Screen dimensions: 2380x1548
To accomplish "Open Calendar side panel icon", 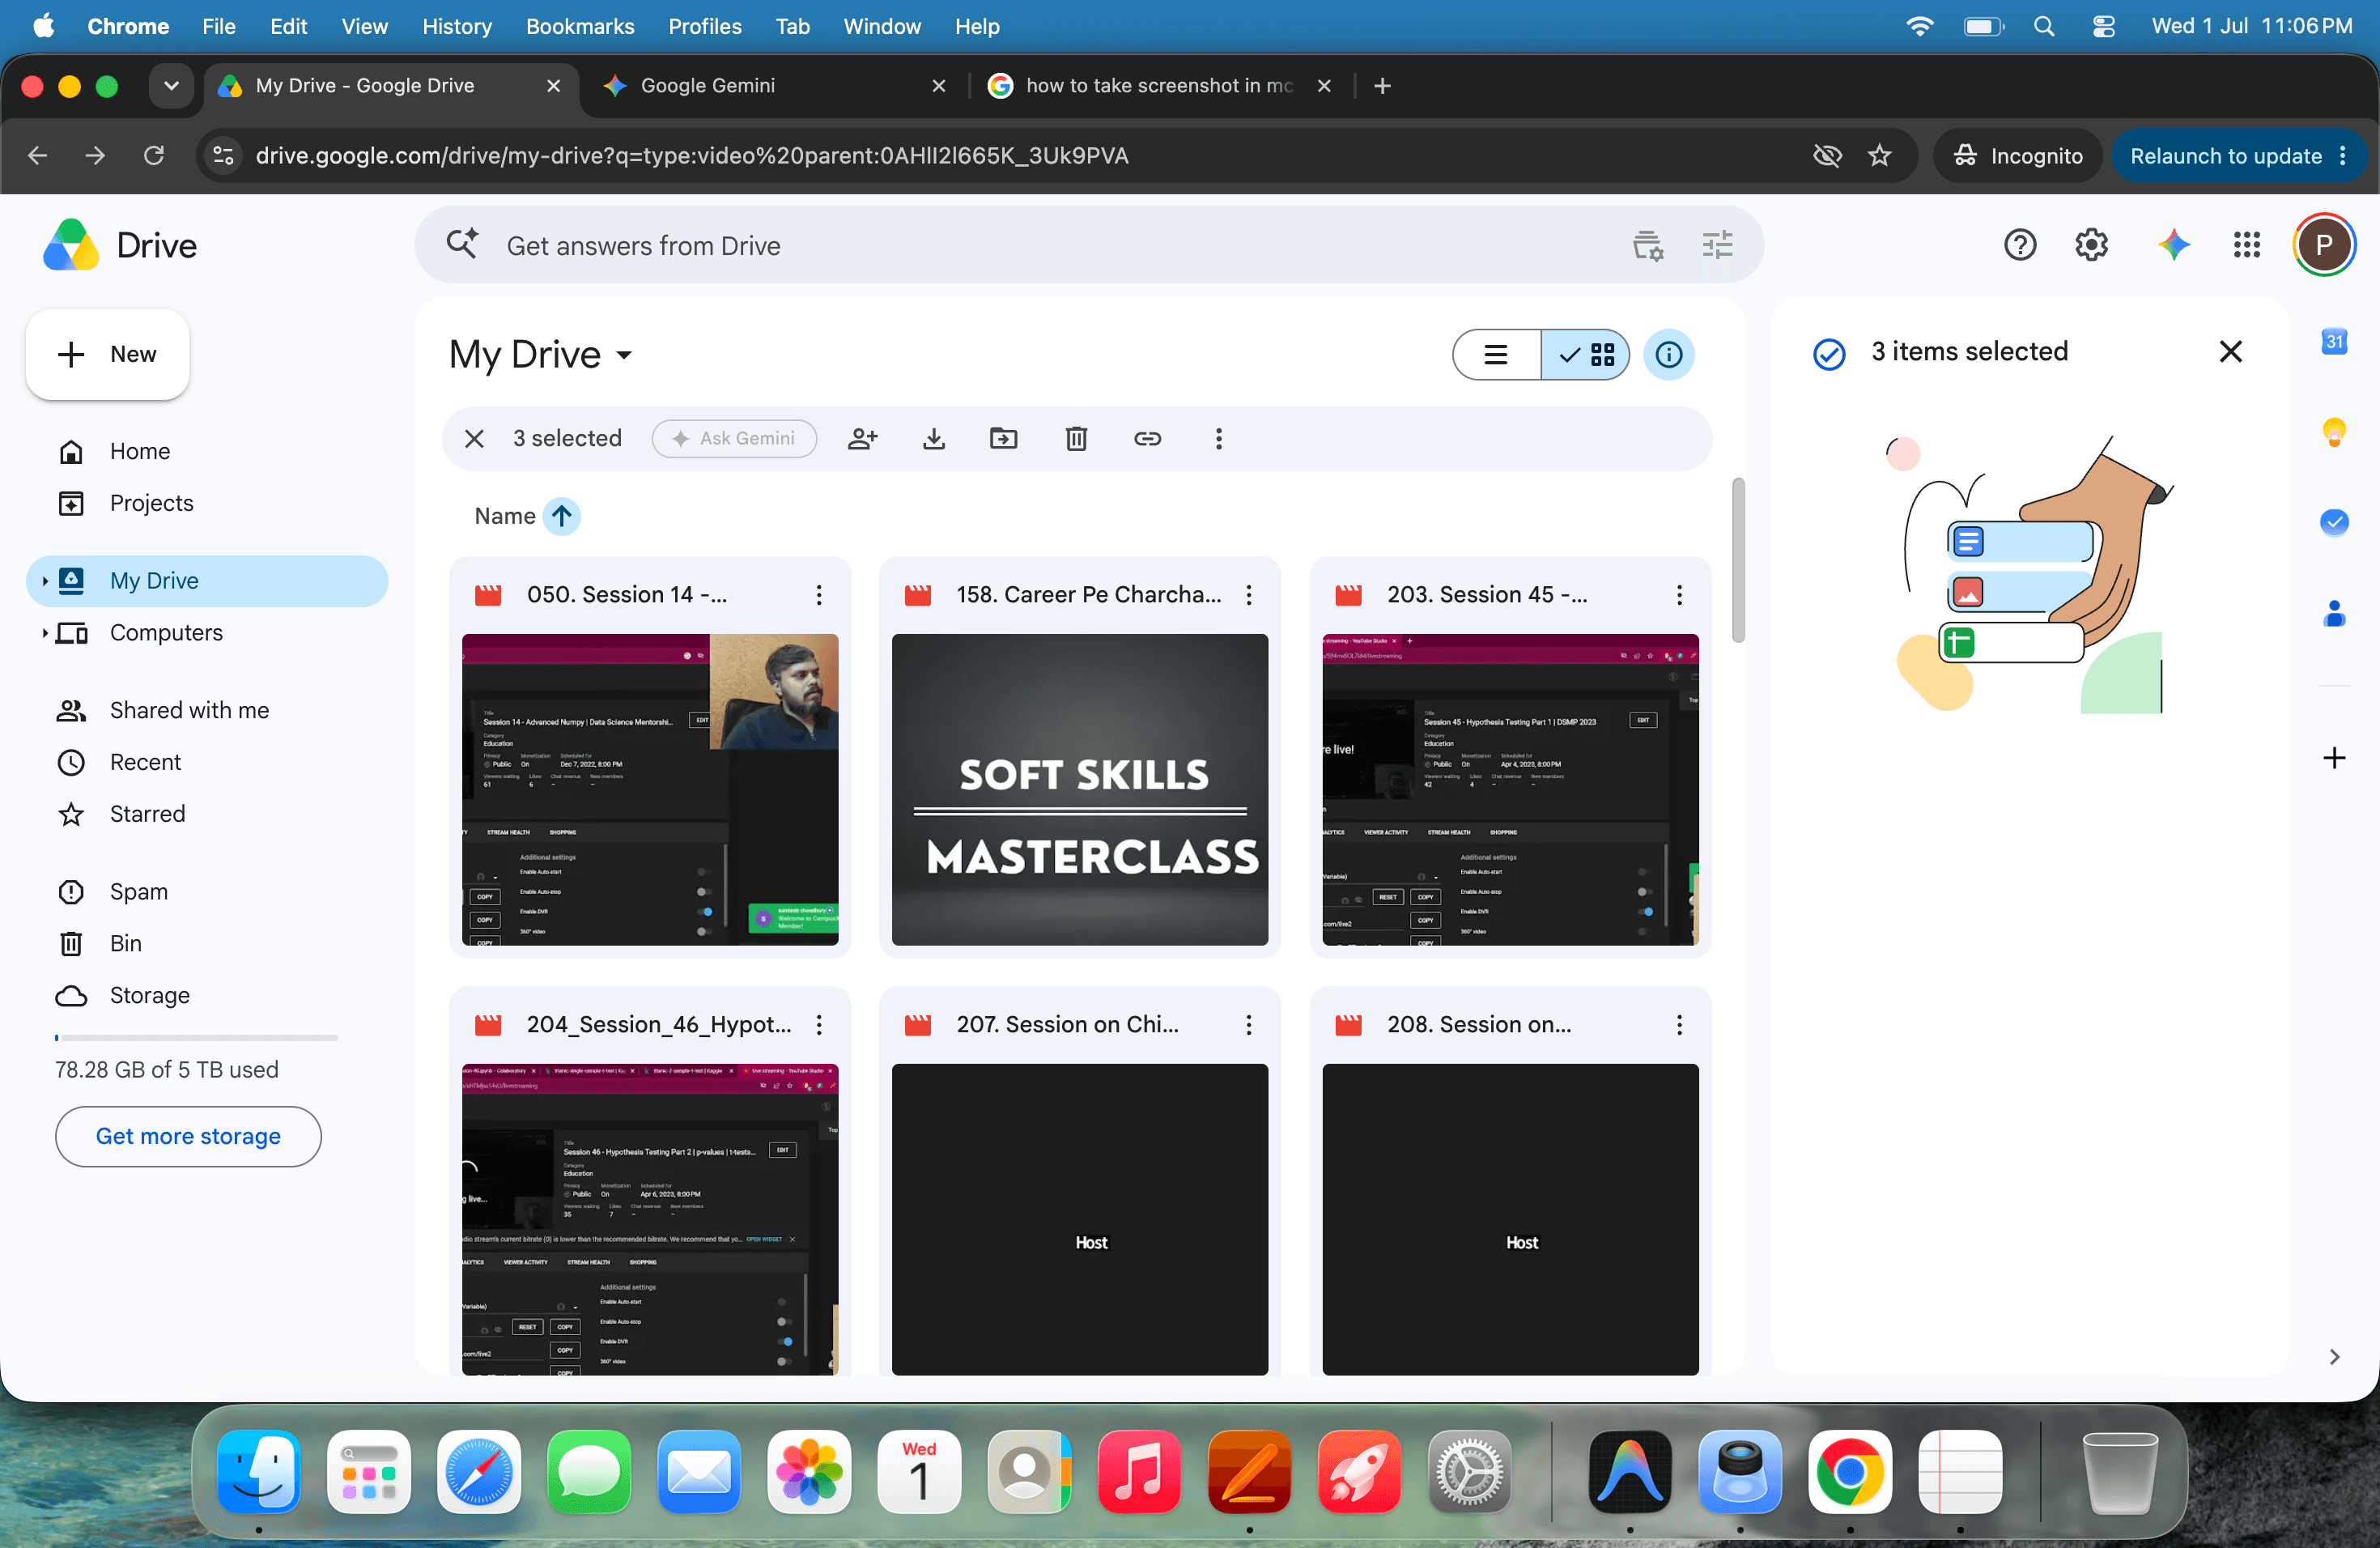I will click(x=2334, y=342).
